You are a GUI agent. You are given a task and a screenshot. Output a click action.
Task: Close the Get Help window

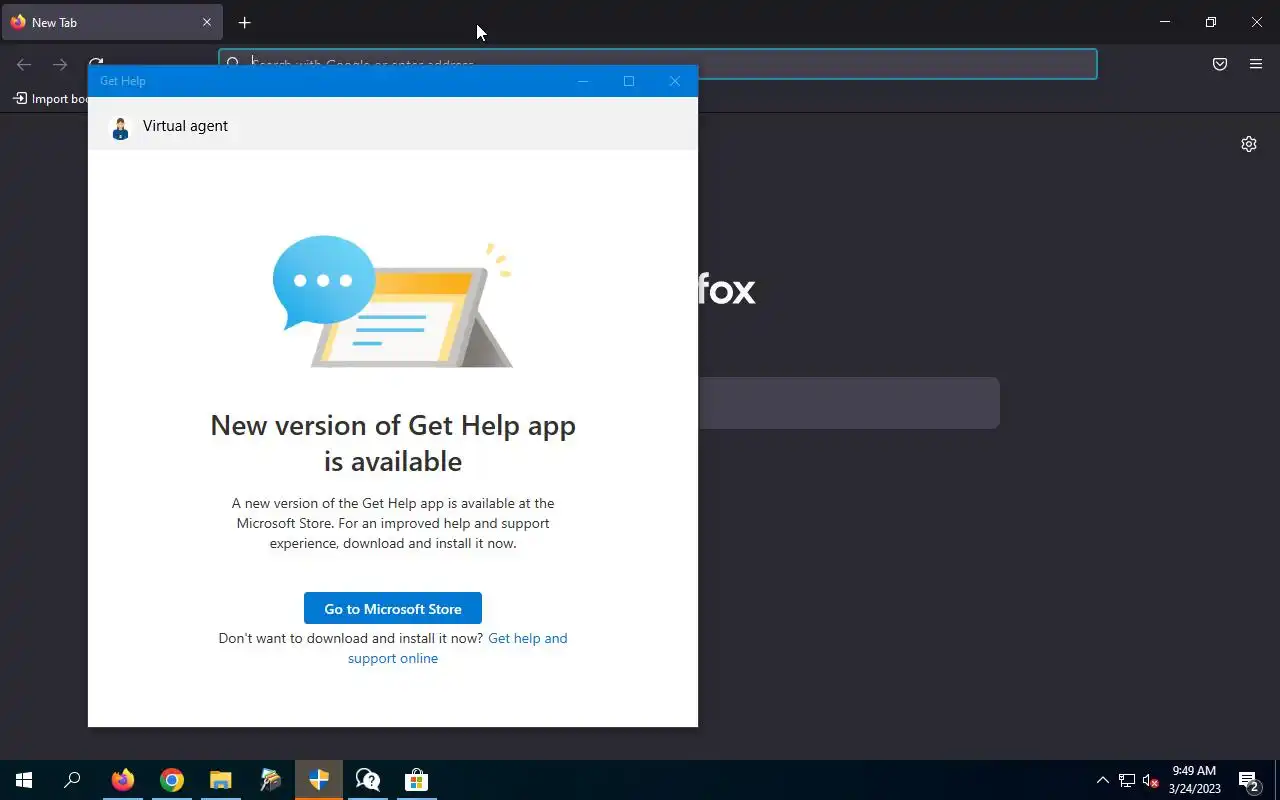point(675,81)
